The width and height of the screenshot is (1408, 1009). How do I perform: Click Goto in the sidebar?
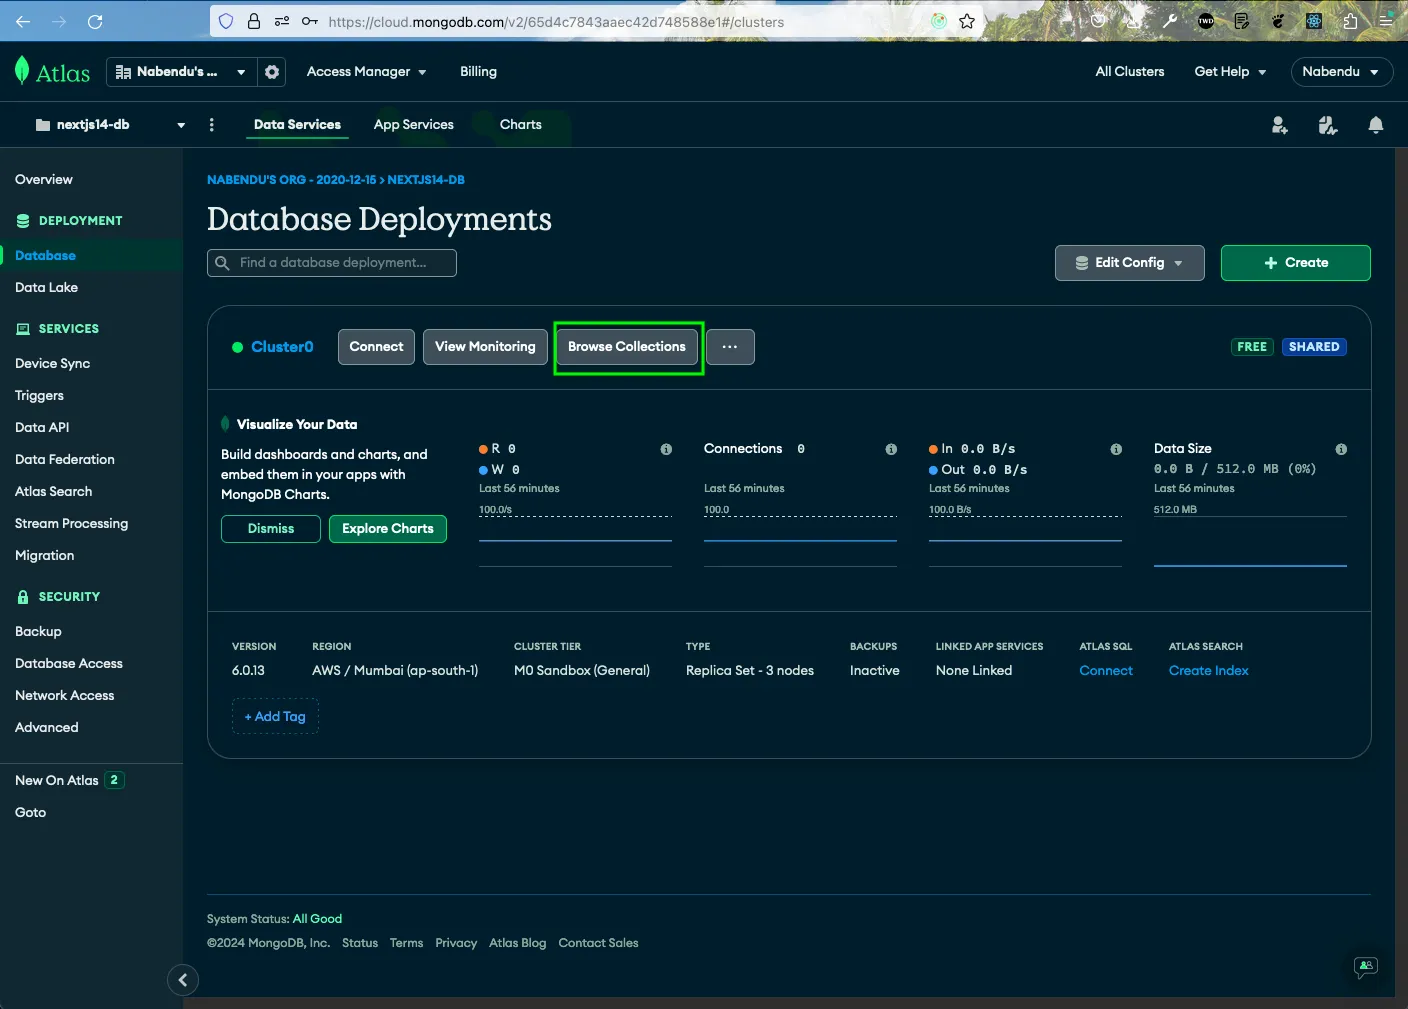point(30,813)
